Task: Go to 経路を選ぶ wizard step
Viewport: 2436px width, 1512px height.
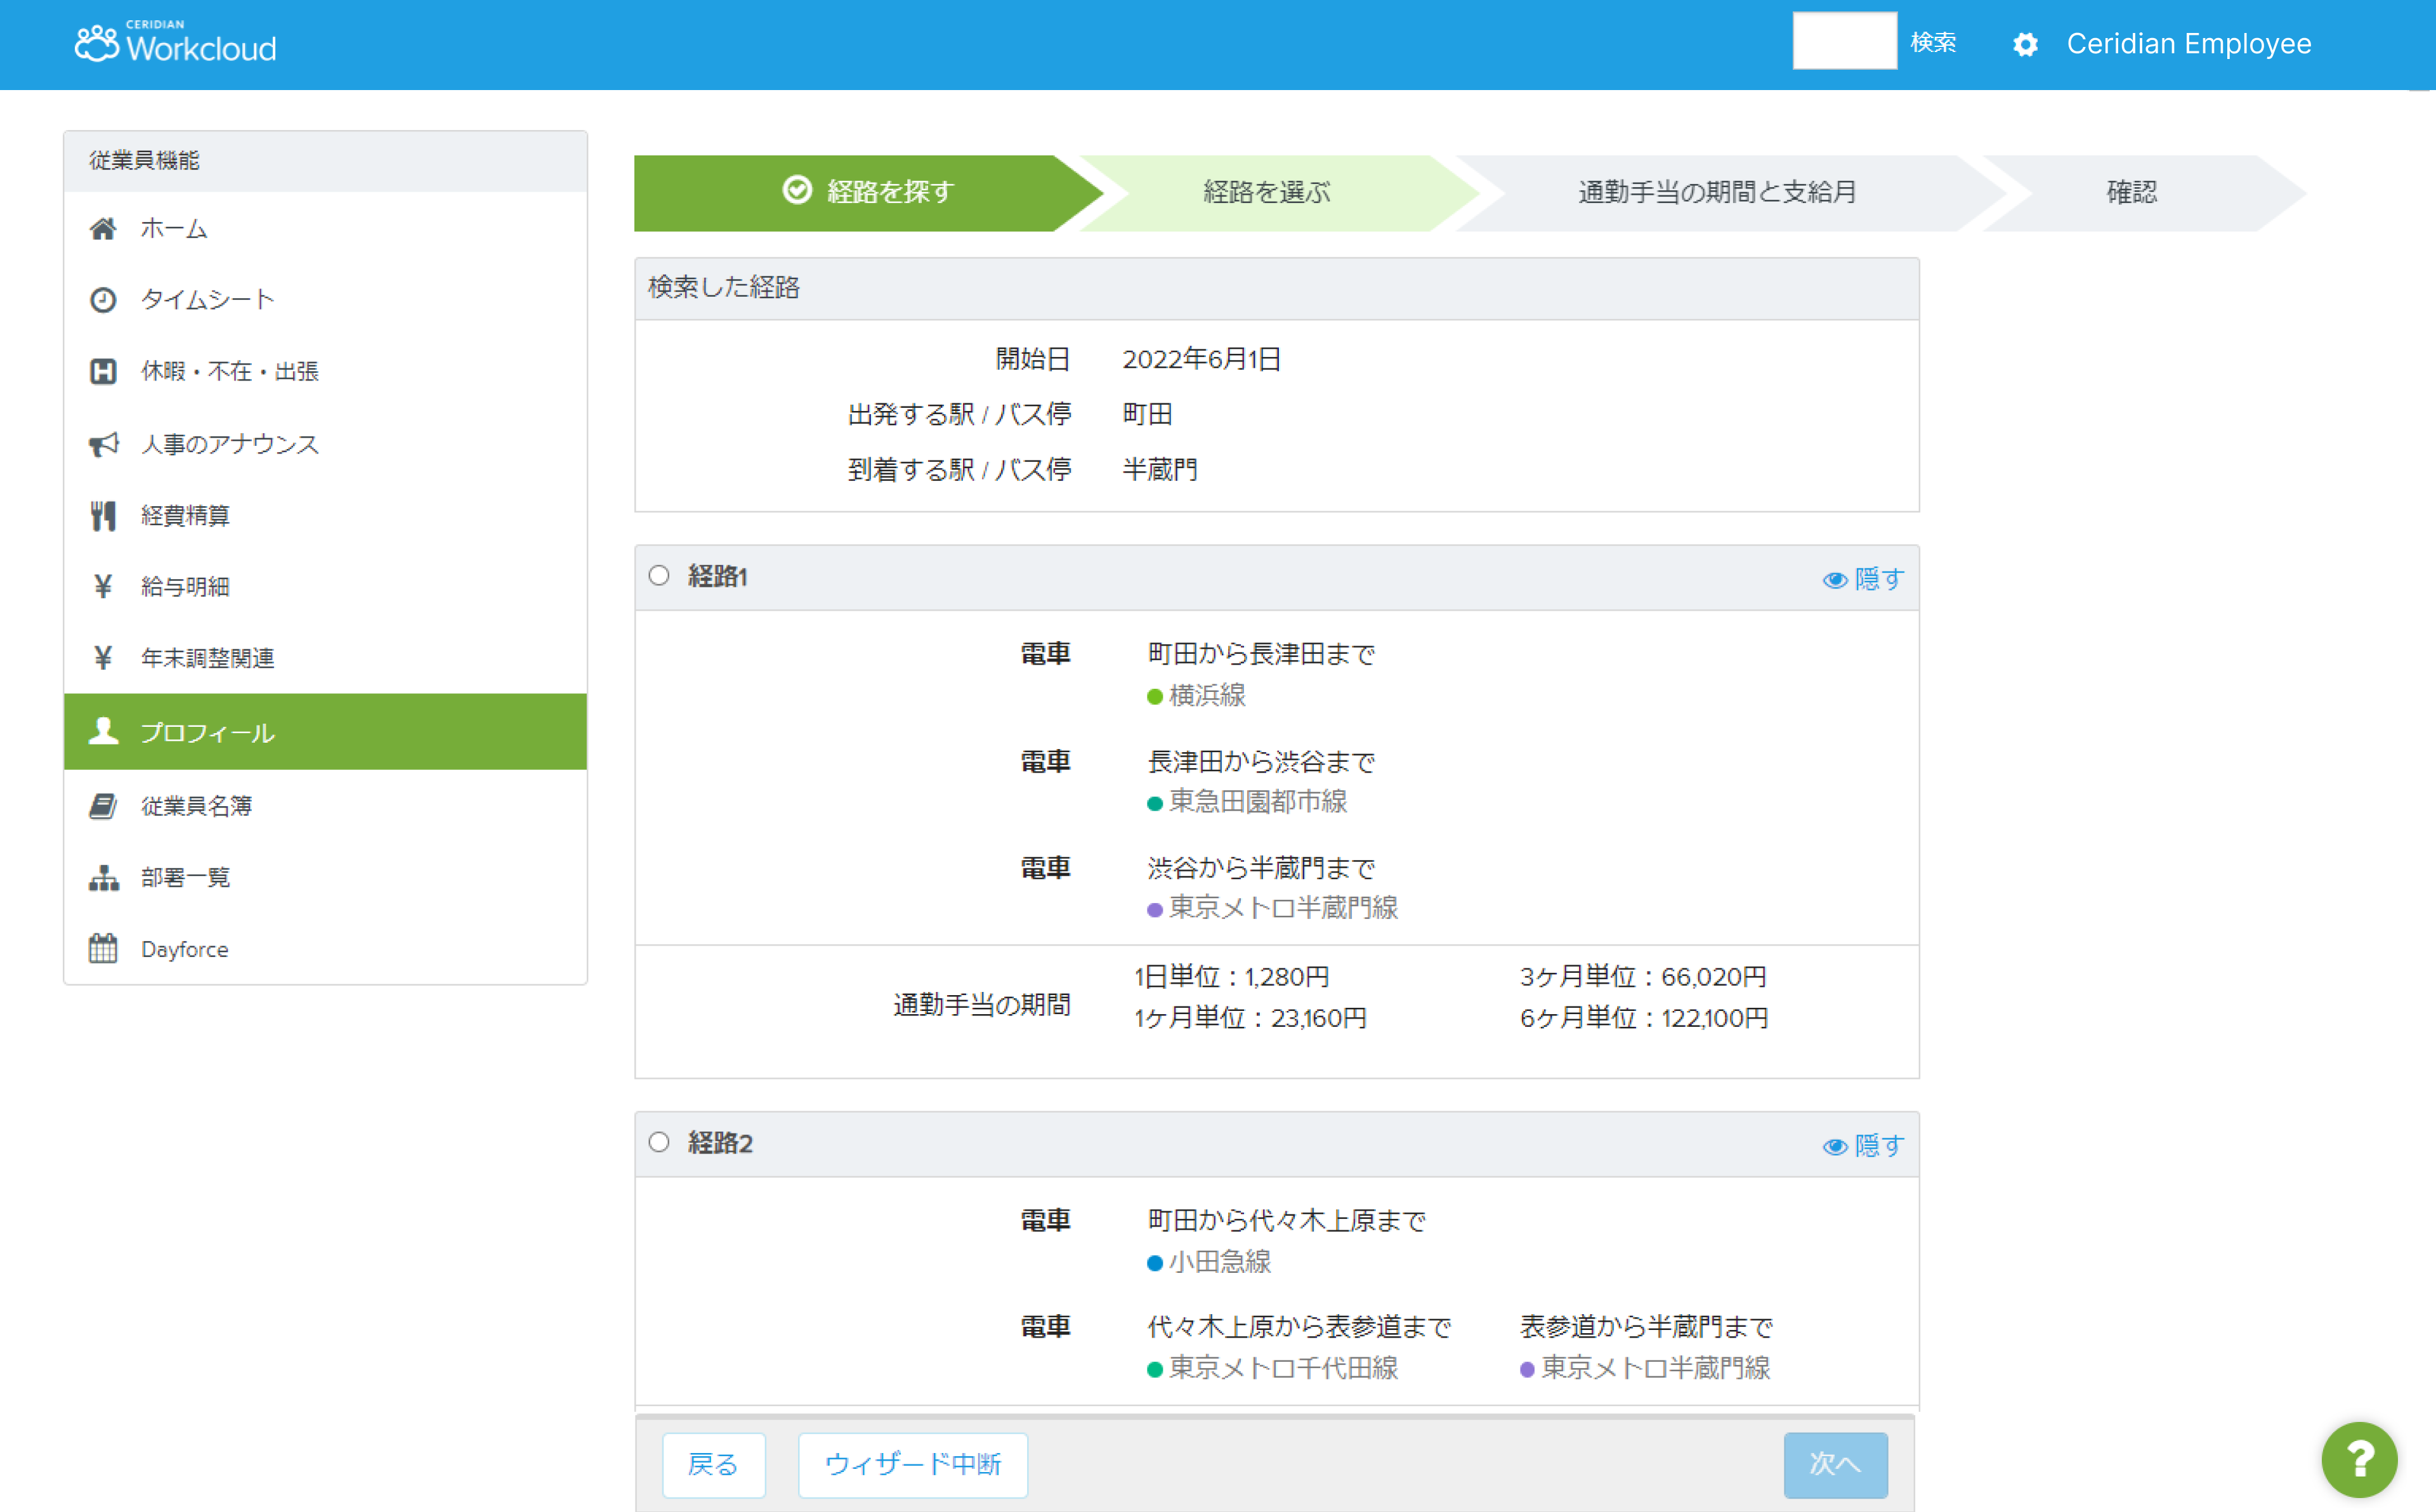Action: coord(1266,192)
